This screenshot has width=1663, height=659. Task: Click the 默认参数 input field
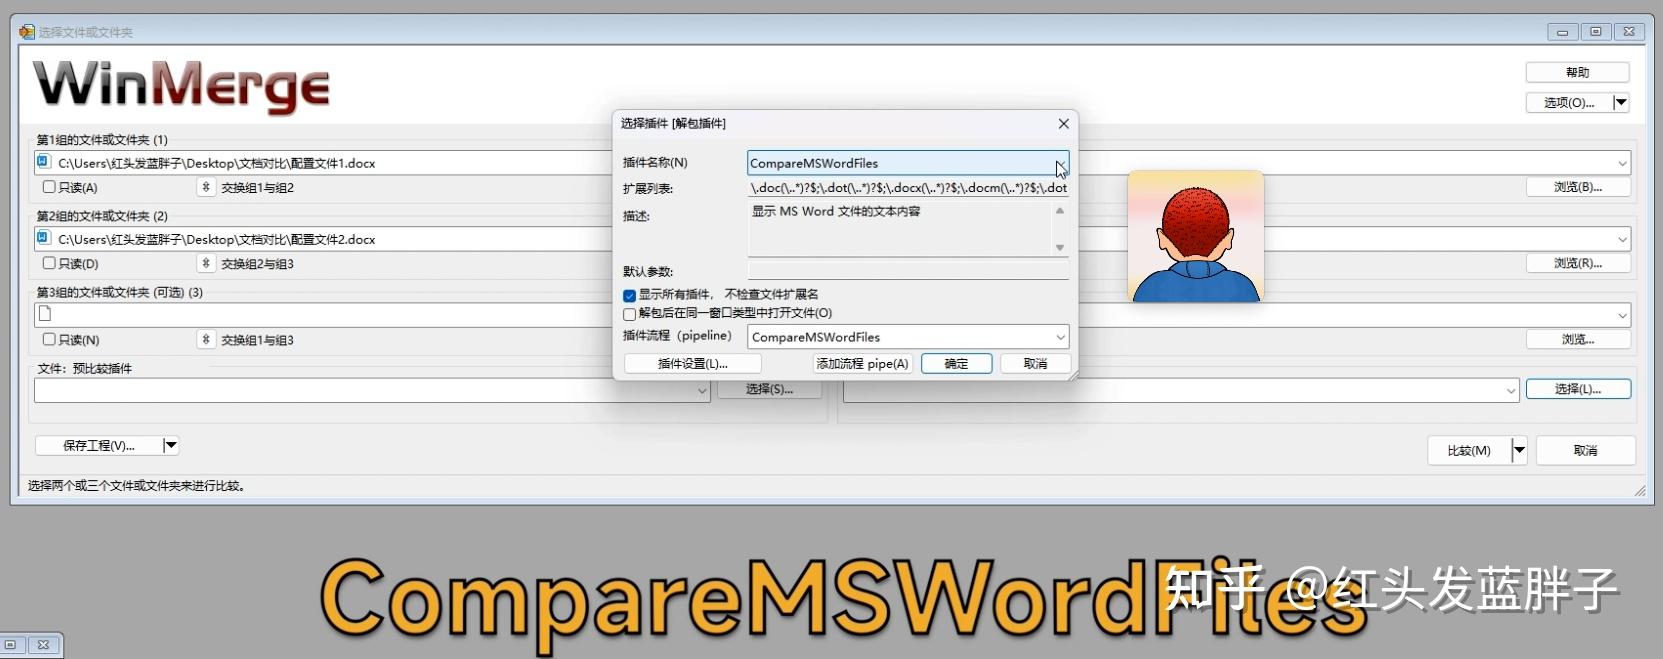908,270
